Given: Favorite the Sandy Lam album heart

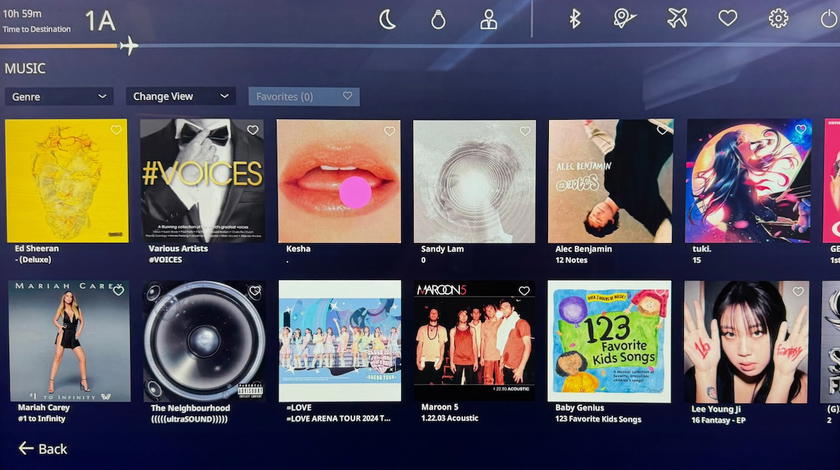Looking at the screenshot, I should [x=525, y=131].
